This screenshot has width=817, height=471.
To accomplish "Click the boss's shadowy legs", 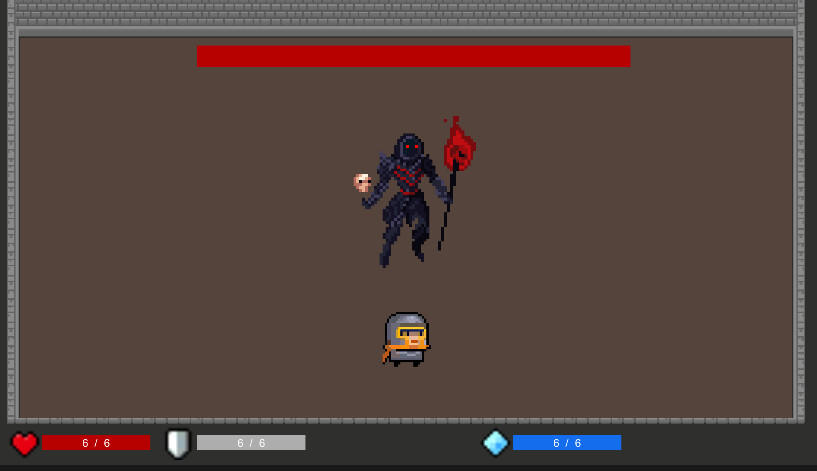I will pos(403,235).
